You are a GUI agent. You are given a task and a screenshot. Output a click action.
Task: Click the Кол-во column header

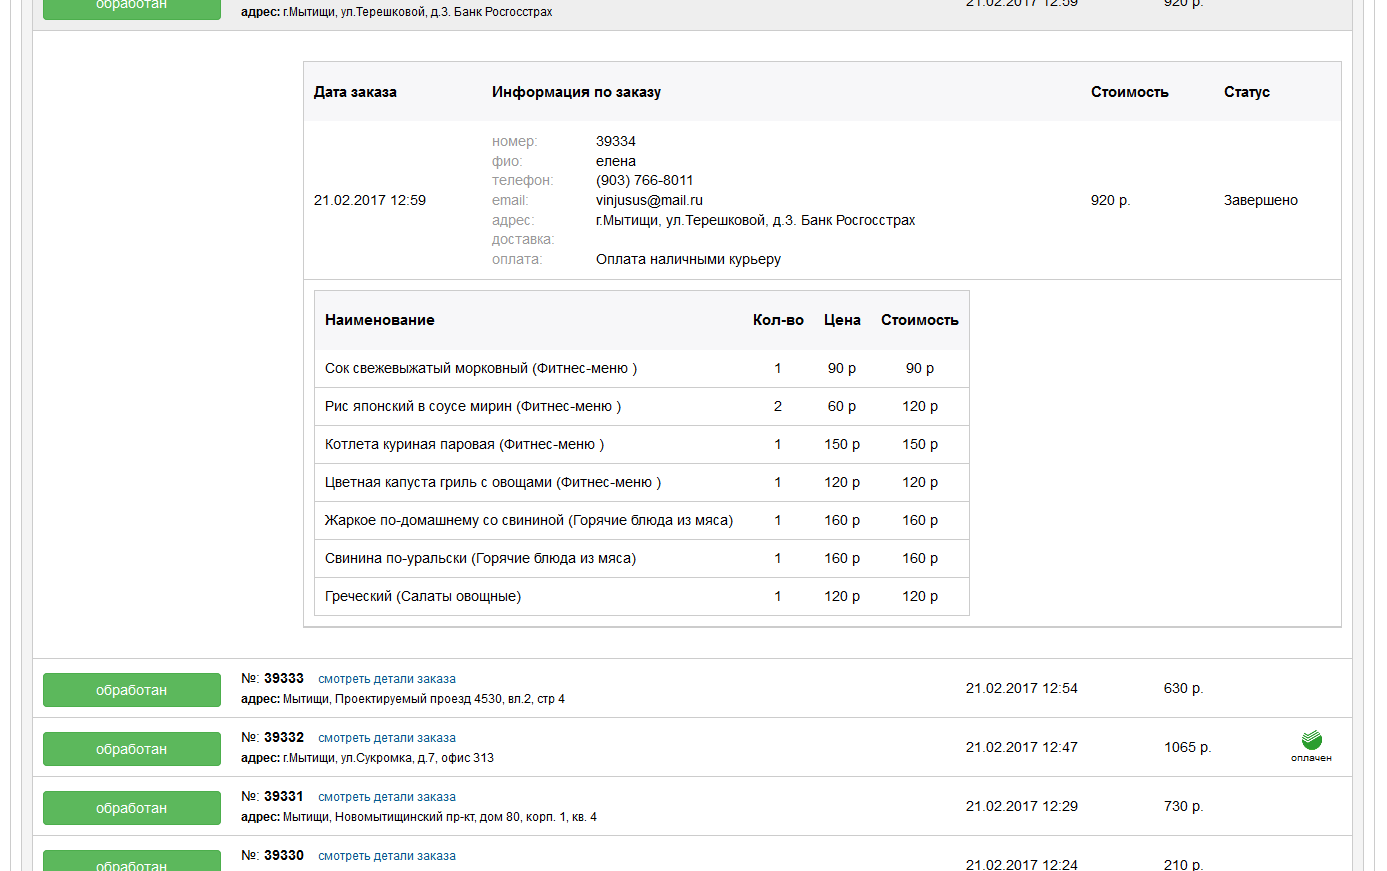pos(778,320)
